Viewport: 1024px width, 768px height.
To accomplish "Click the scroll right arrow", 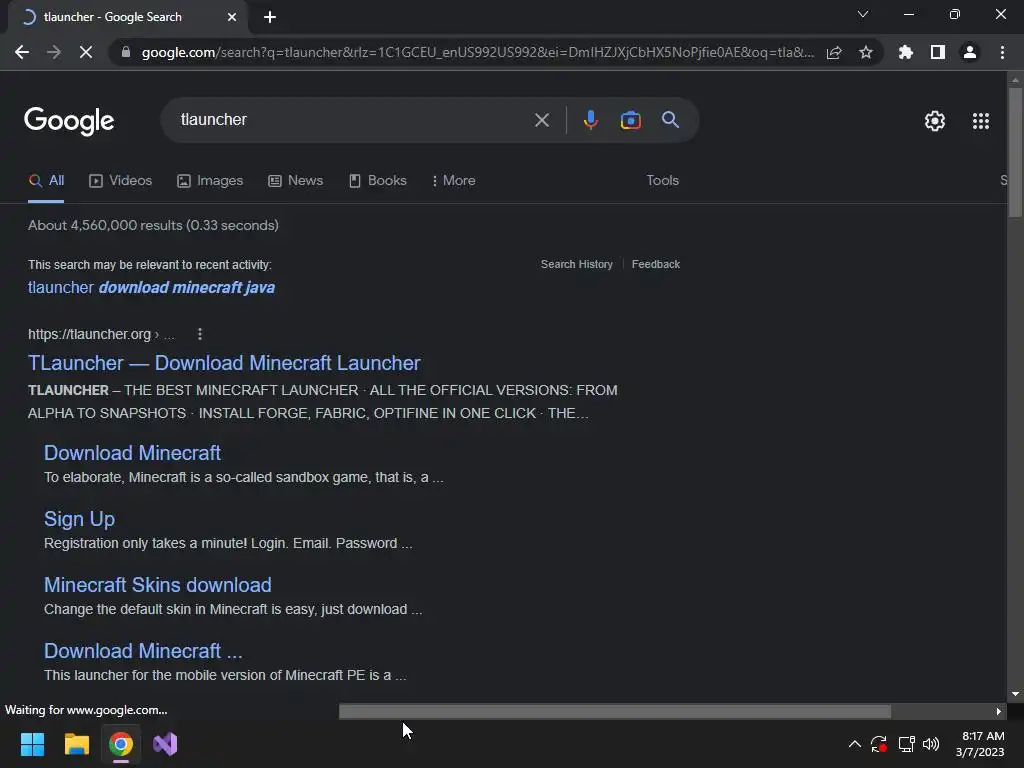I will (x=999, y=711).
